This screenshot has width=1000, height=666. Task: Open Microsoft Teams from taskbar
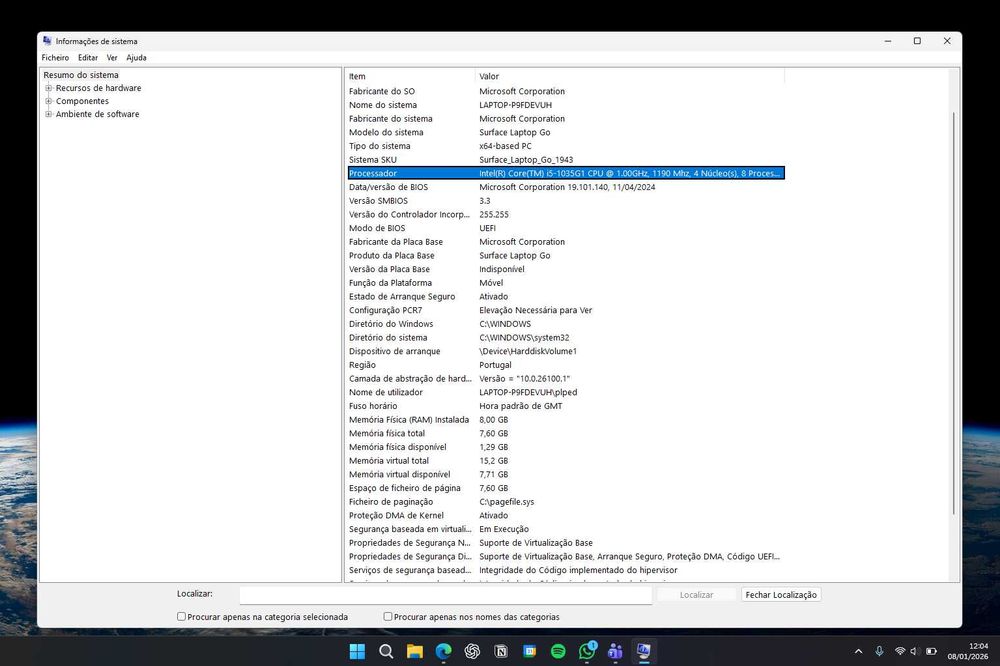(x=615, y=651)
